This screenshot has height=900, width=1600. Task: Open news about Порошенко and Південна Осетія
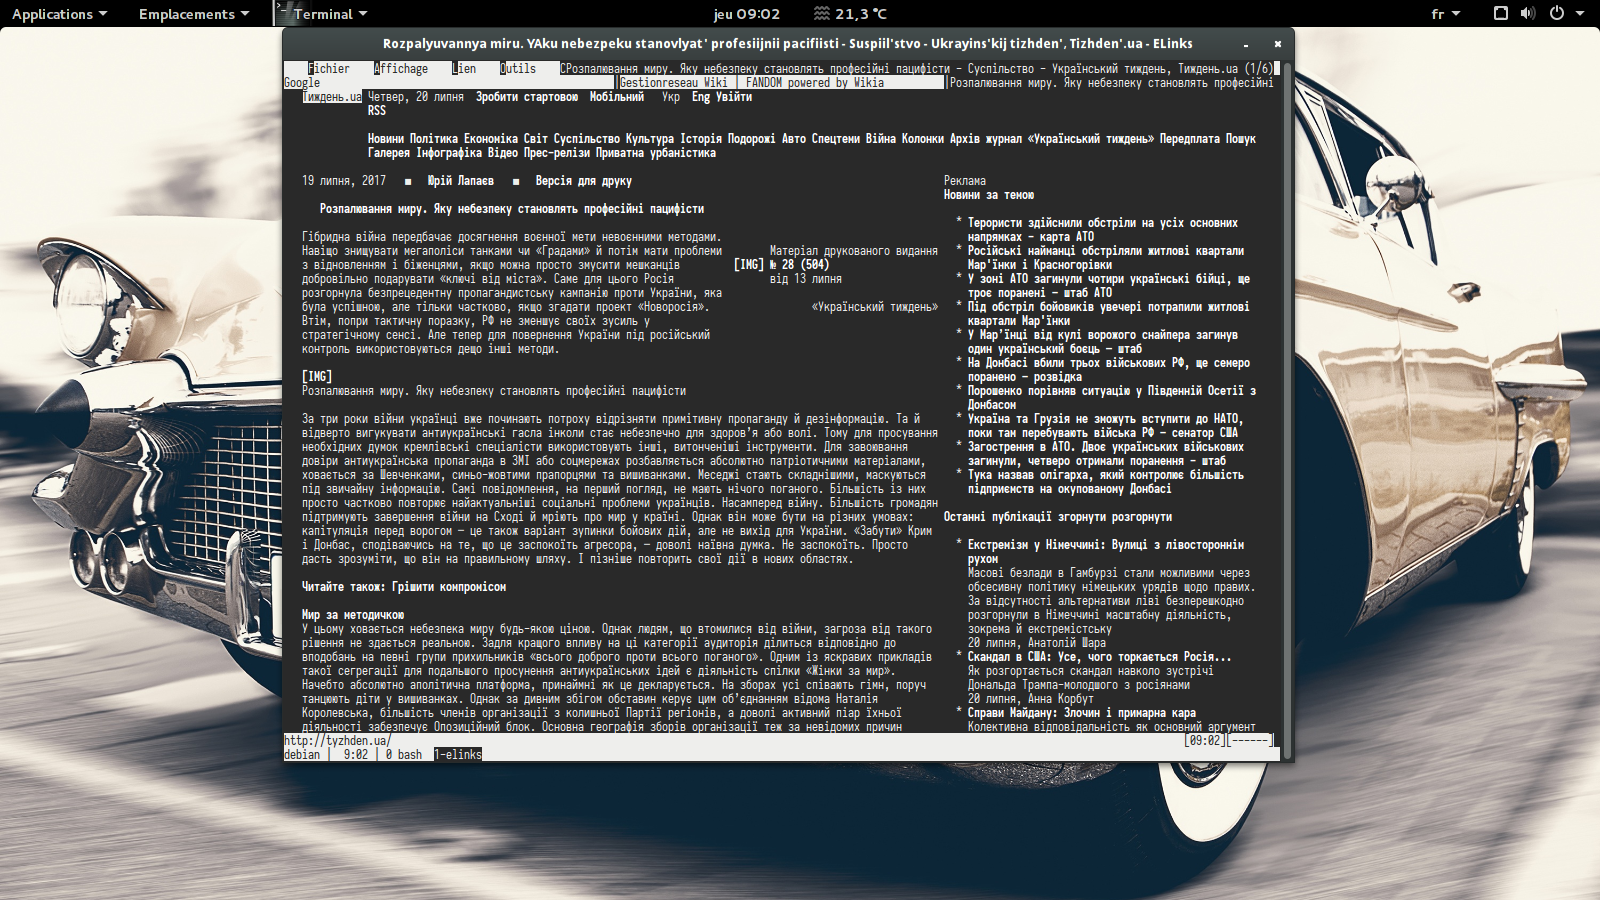(1112, 398)
